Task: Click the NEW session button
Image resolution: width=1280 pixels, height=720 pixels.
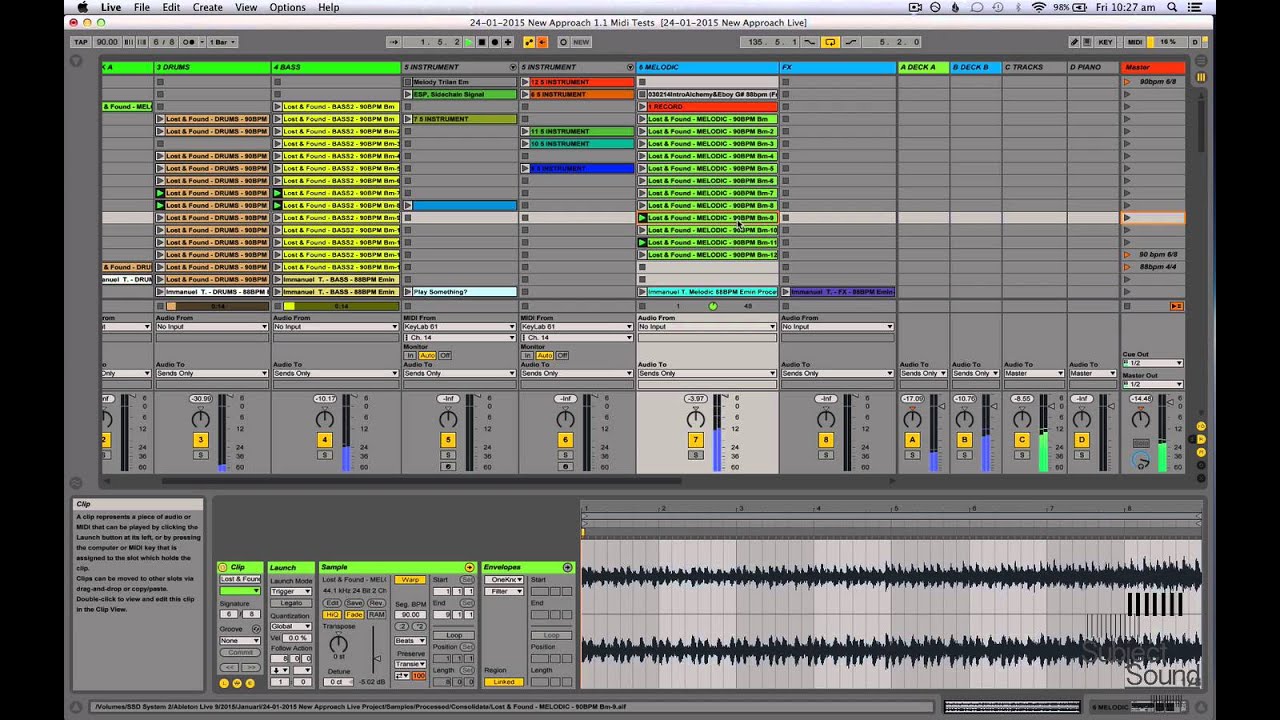Action: click(x=581, y=42)
